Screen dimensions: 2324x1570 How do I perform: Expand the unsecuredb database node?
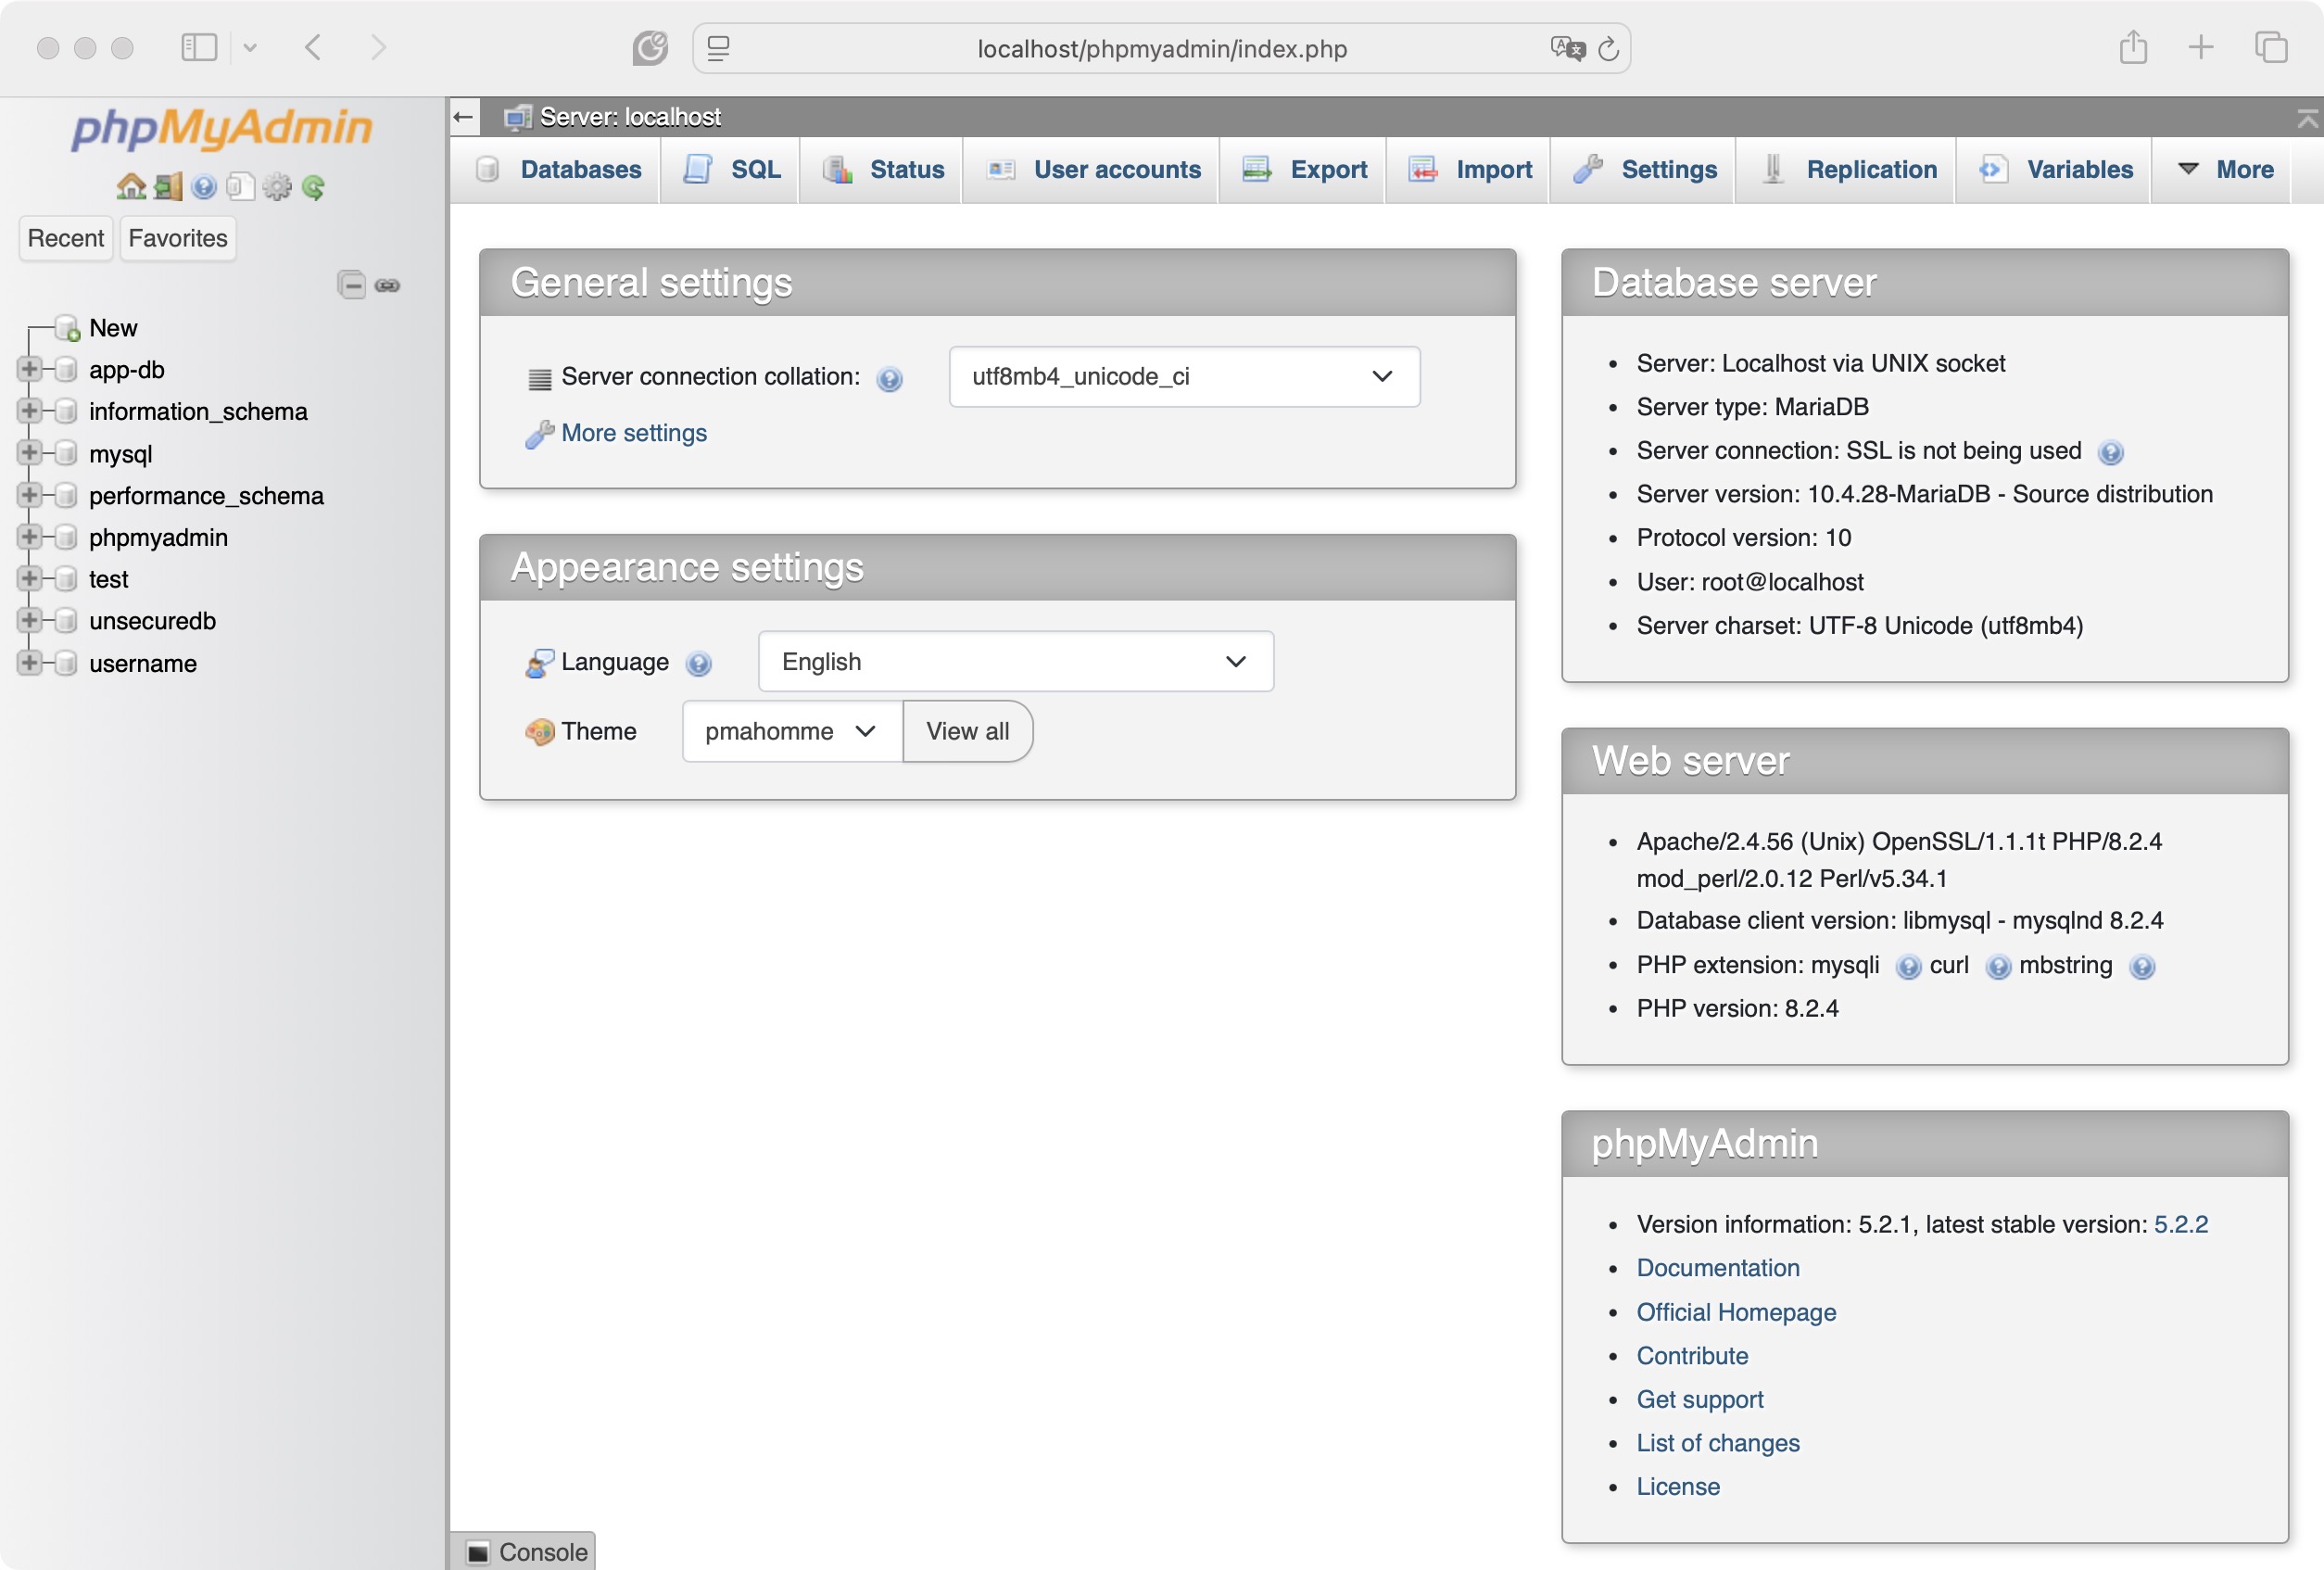[x=29, y=620]
